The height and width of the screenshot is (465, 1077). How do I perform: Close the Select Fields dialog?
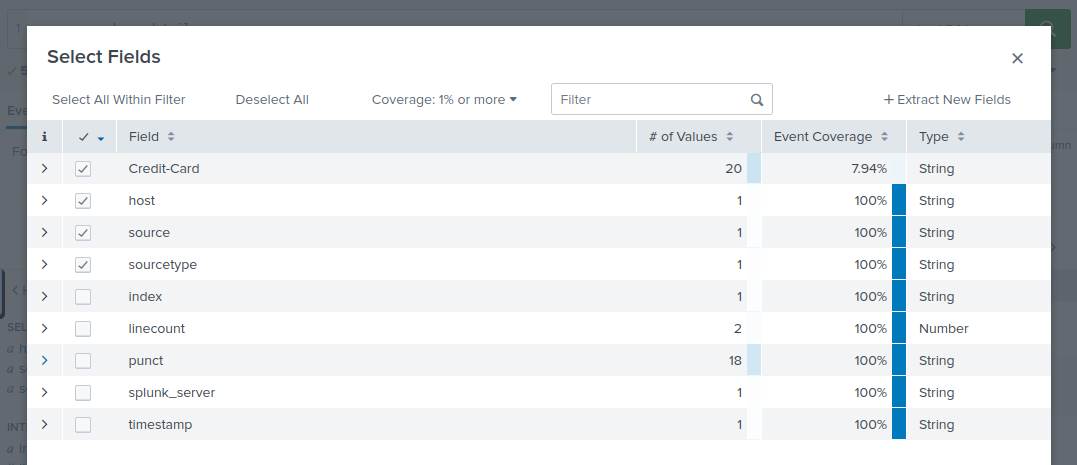tap(1017, 58)
